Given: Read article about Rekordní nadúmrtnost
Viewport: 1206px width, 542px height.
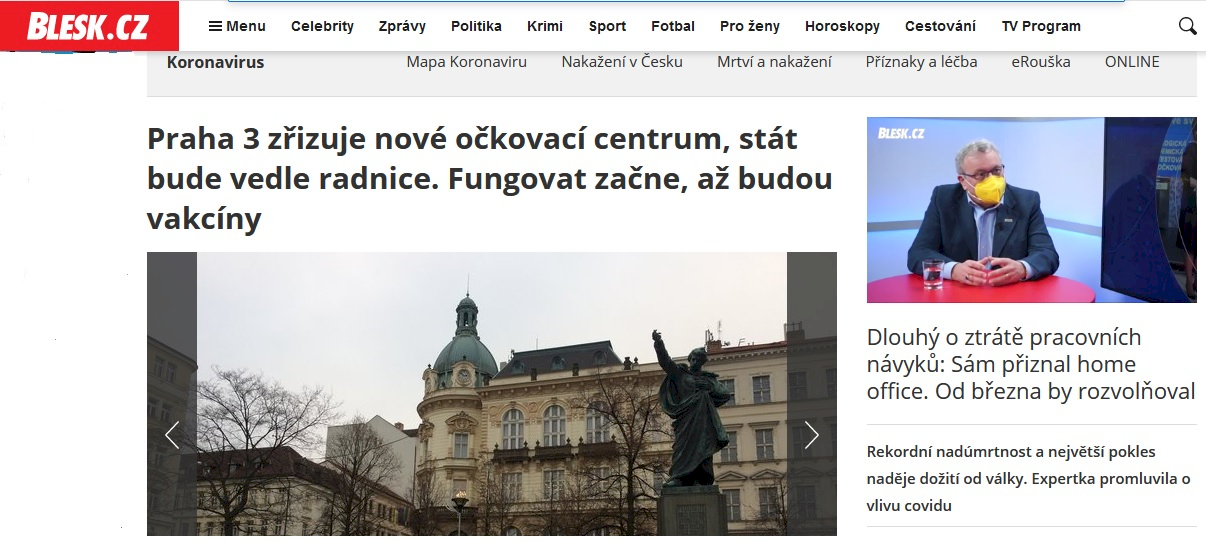Looking at the screenshot, I should [1029, 479].
